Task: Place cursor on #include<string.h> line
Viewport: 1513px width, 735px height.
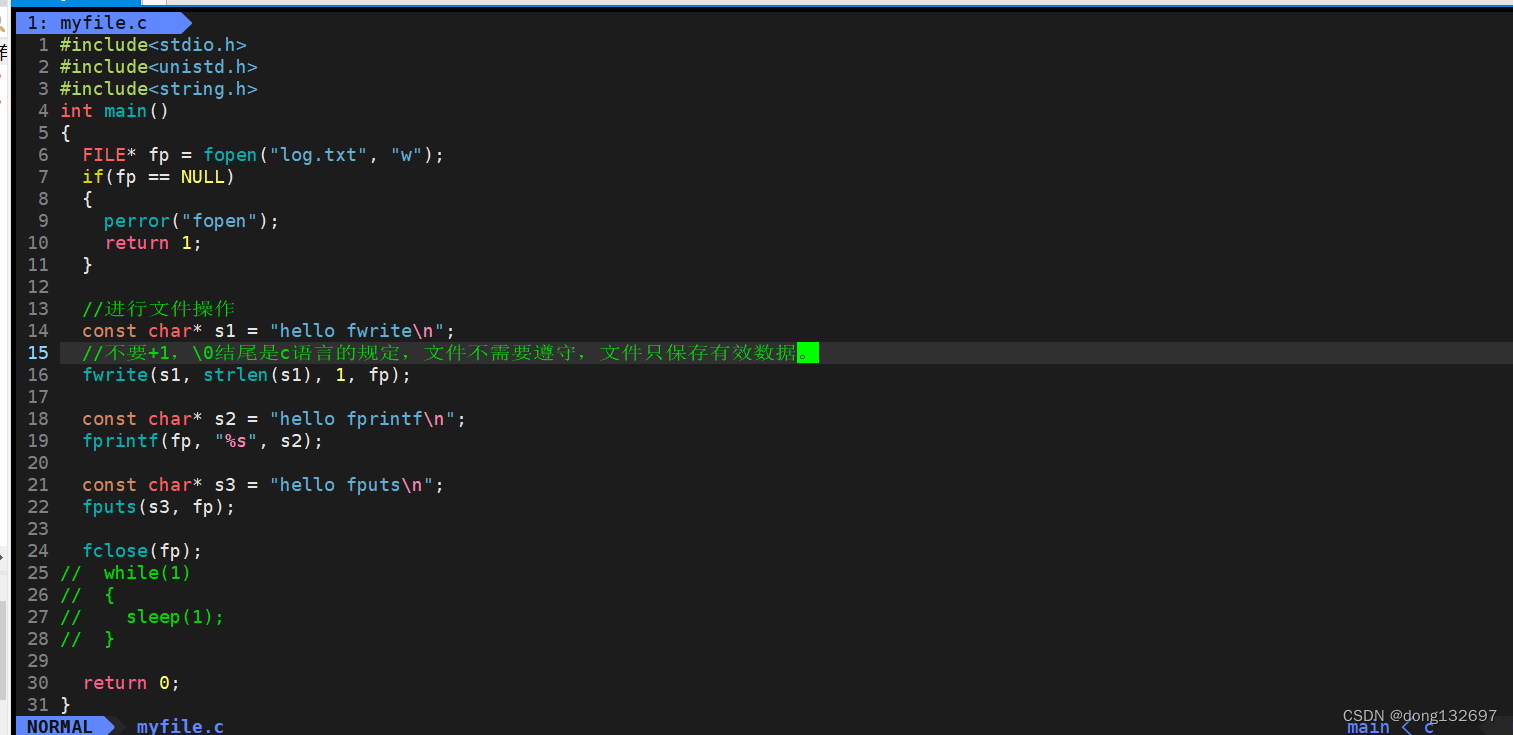Action: [x=159, y=89]
